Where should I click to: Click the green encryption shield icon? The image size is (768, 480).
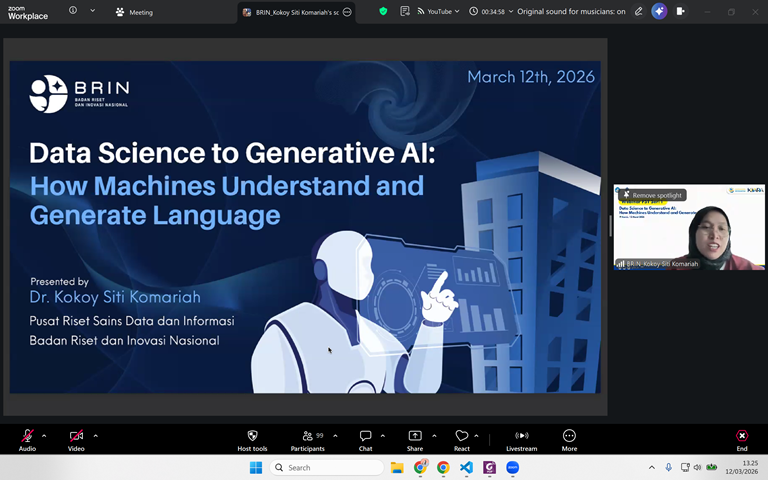coord(383,11)
